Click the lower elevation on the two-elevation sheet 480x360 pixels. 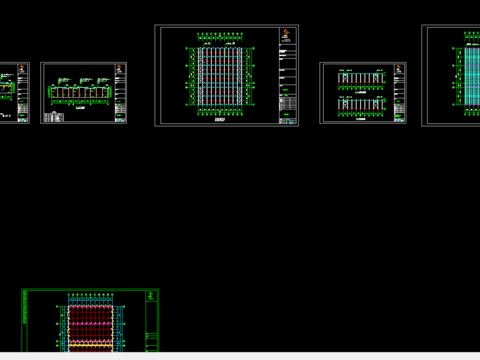361,107
